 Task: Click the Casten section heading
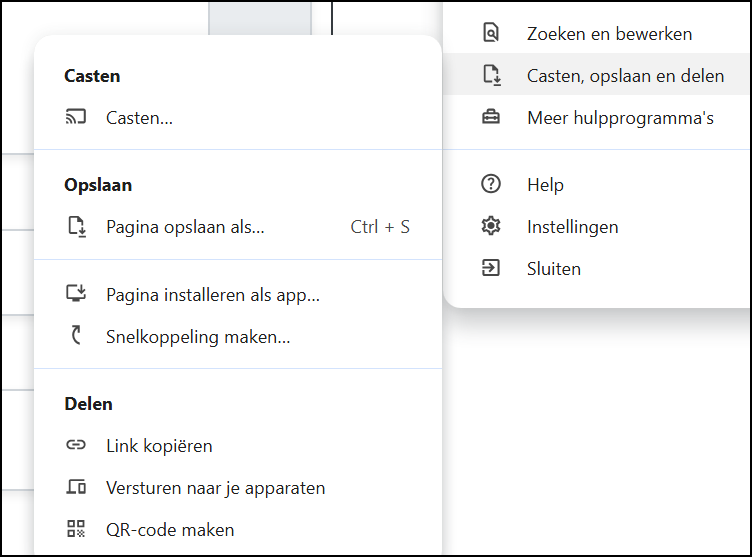pos(92,76)
